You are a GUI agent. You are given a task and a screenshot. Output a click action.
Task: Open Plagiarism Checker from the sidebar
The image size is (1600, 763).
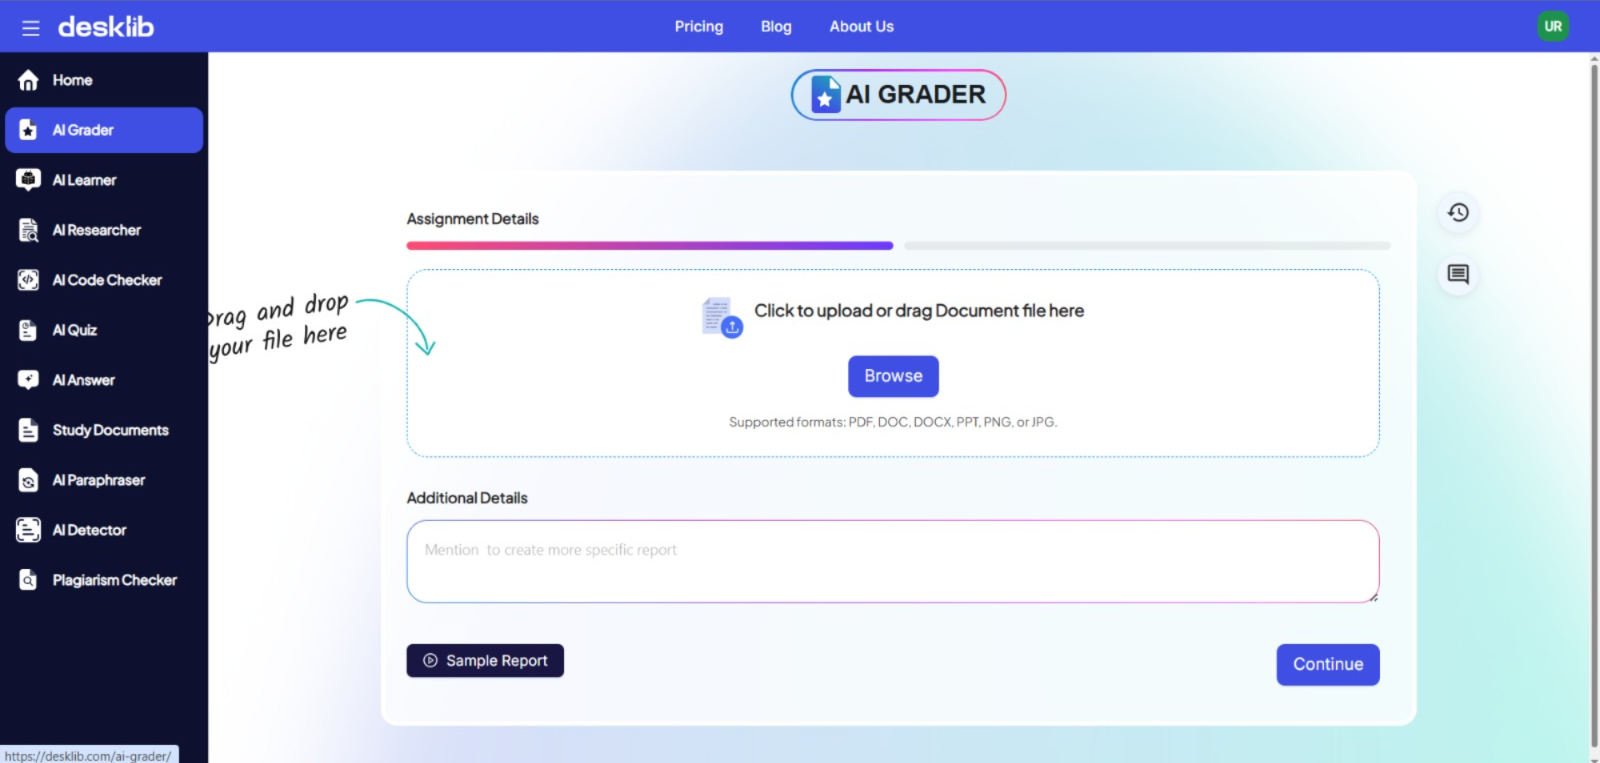(x=104, y=580)
